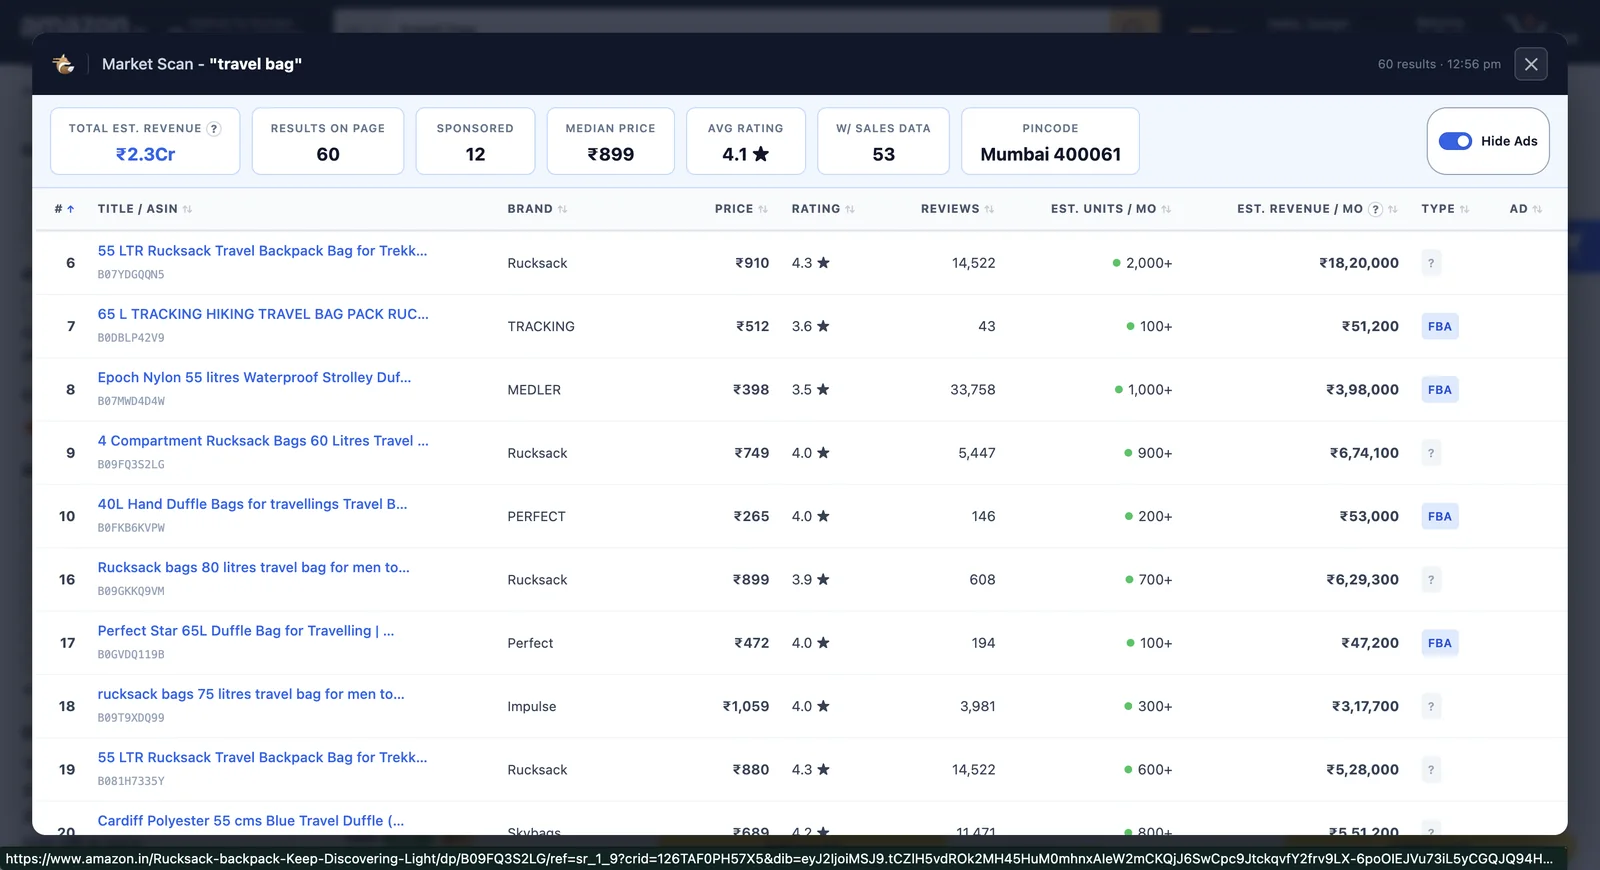Click the unknown type badge in the Impulse row
Screen dimensions: 1600x870
1431,706
